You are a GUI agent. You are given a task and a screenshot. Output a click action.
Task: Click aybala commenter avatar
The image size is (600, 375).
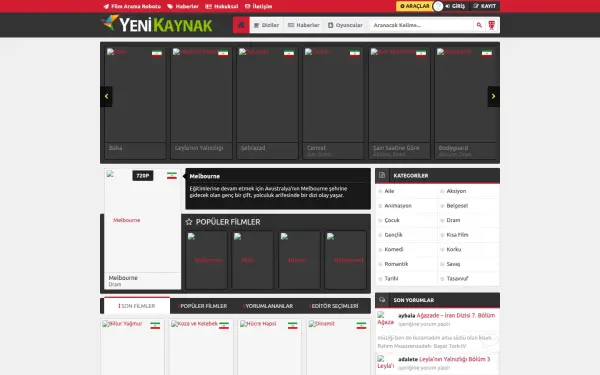386,319
